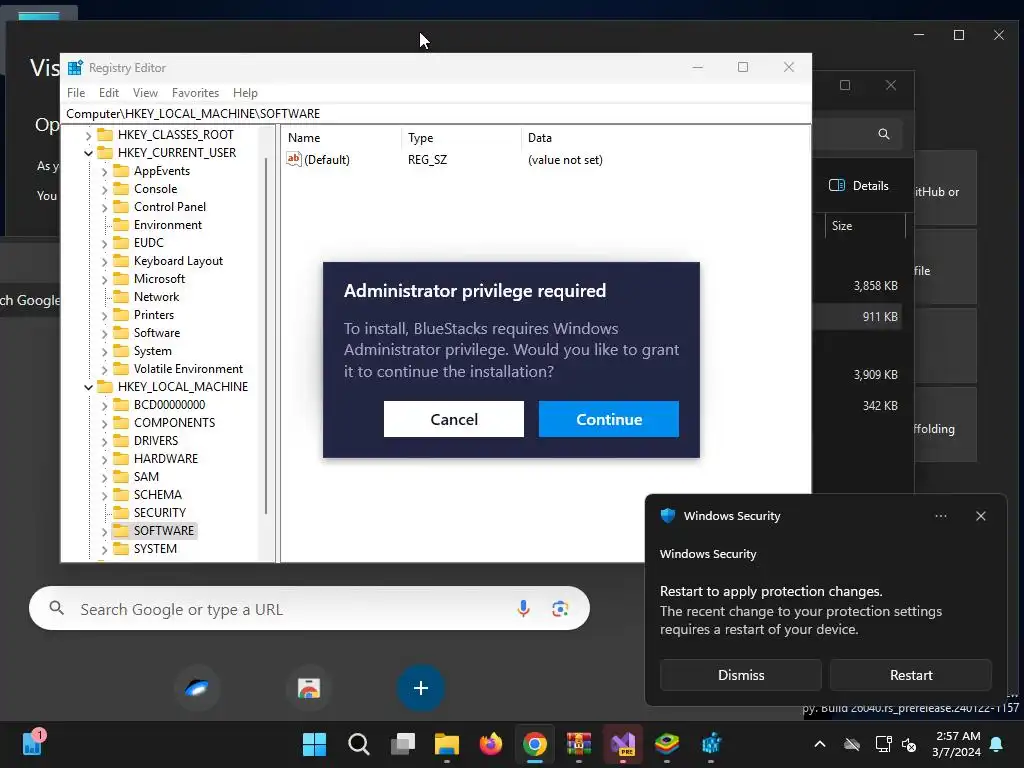The image size is (1024, 768).
Task: Expand SOFTWARE key under HKEY_LOCAL_MACHINE
Action: (x=104, y=532)
